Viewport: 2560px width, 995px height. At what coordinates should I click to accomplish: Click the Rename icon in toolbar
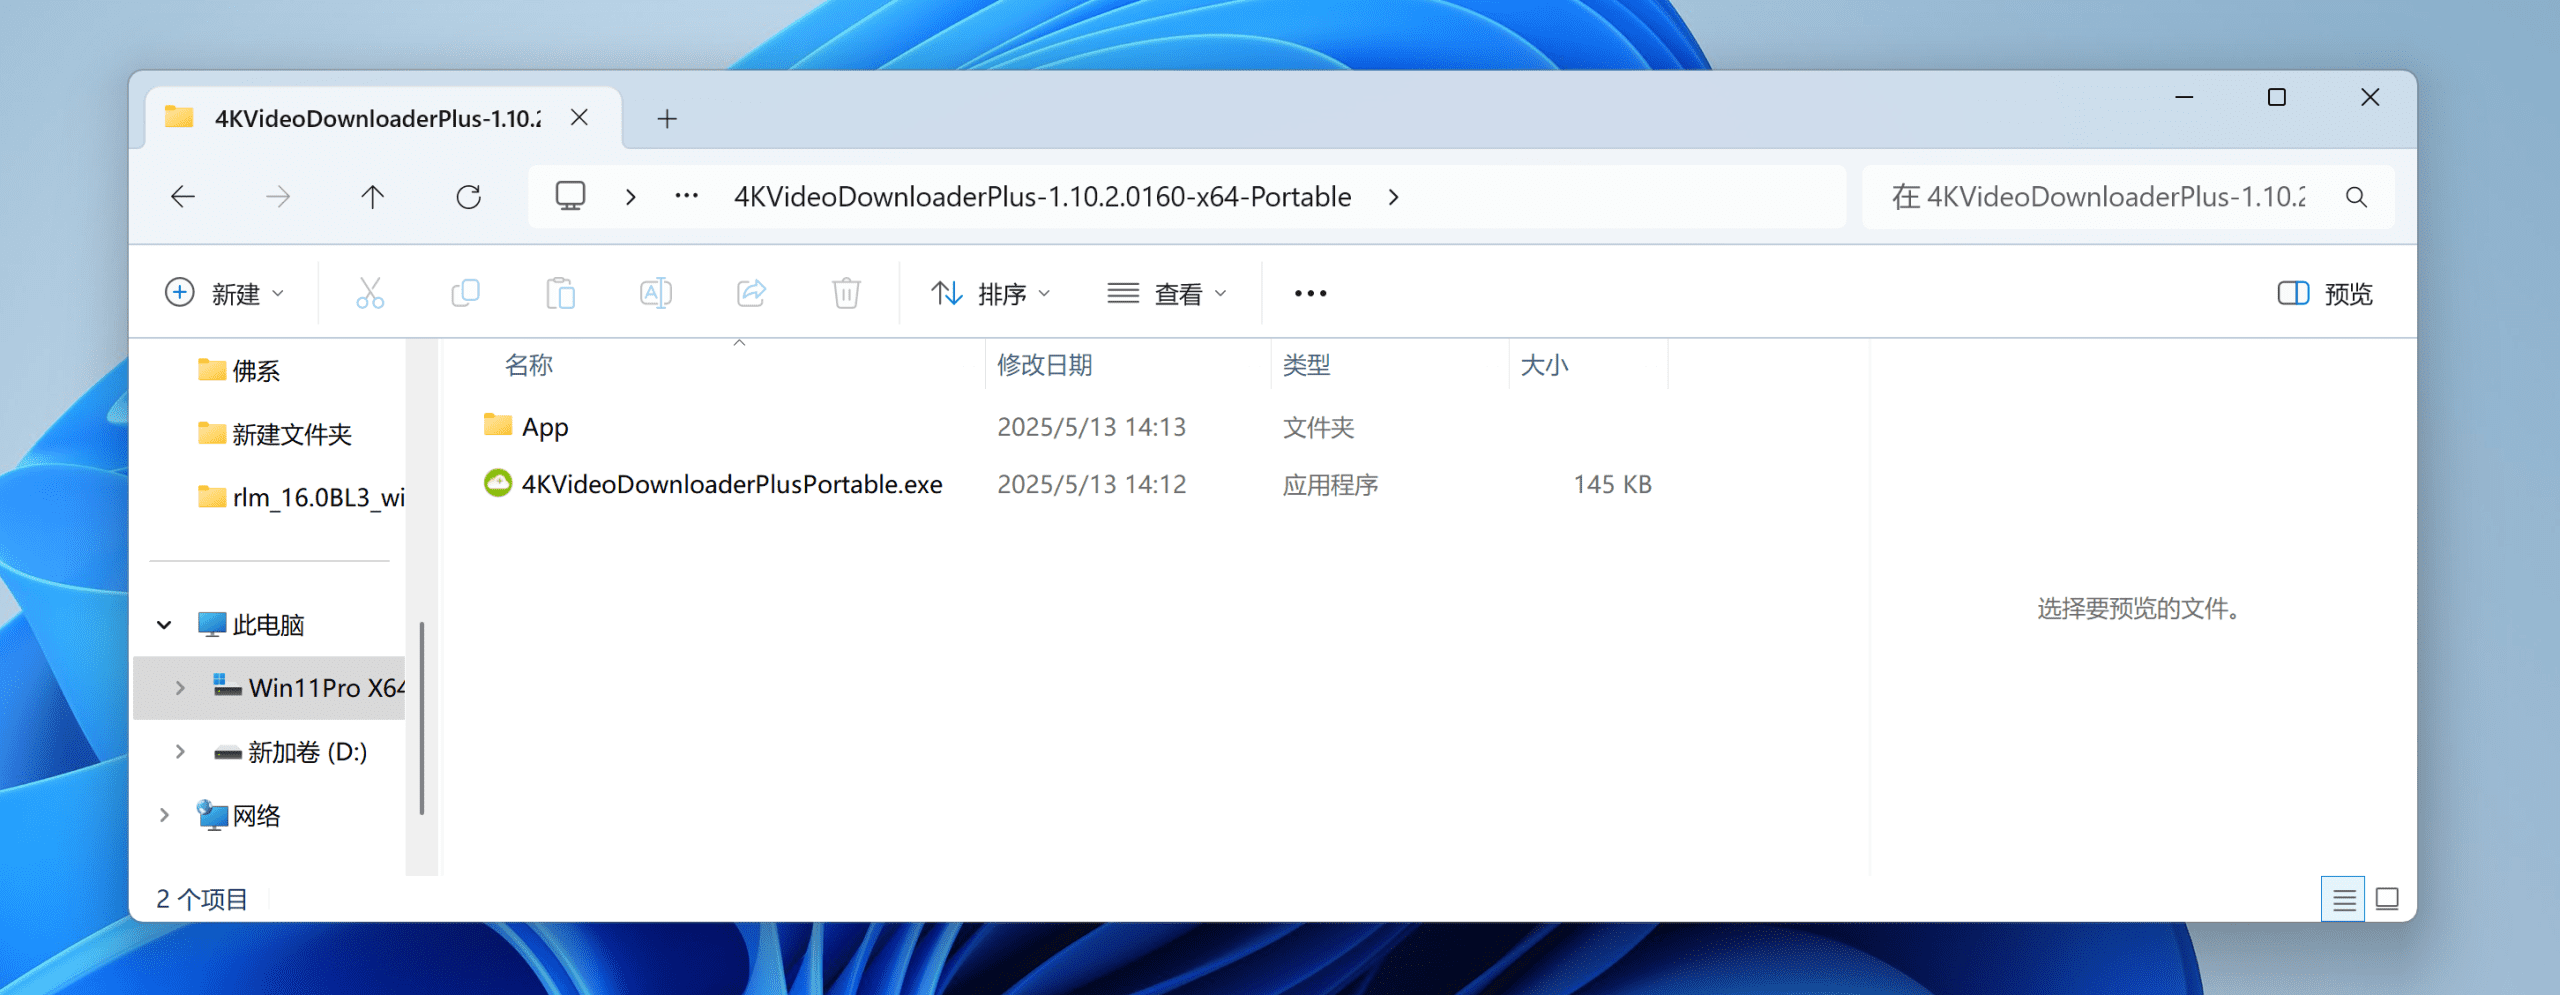655,293
